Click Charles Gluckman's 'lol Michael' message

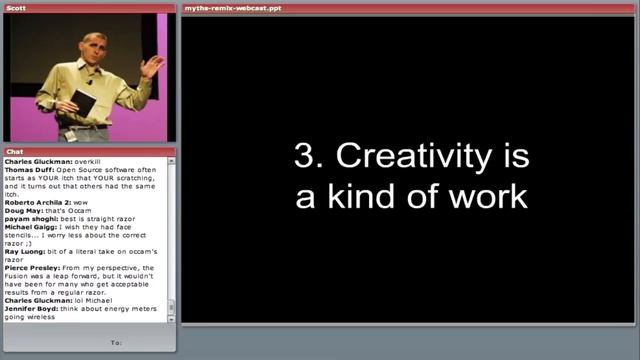click(x=58, y=300)
